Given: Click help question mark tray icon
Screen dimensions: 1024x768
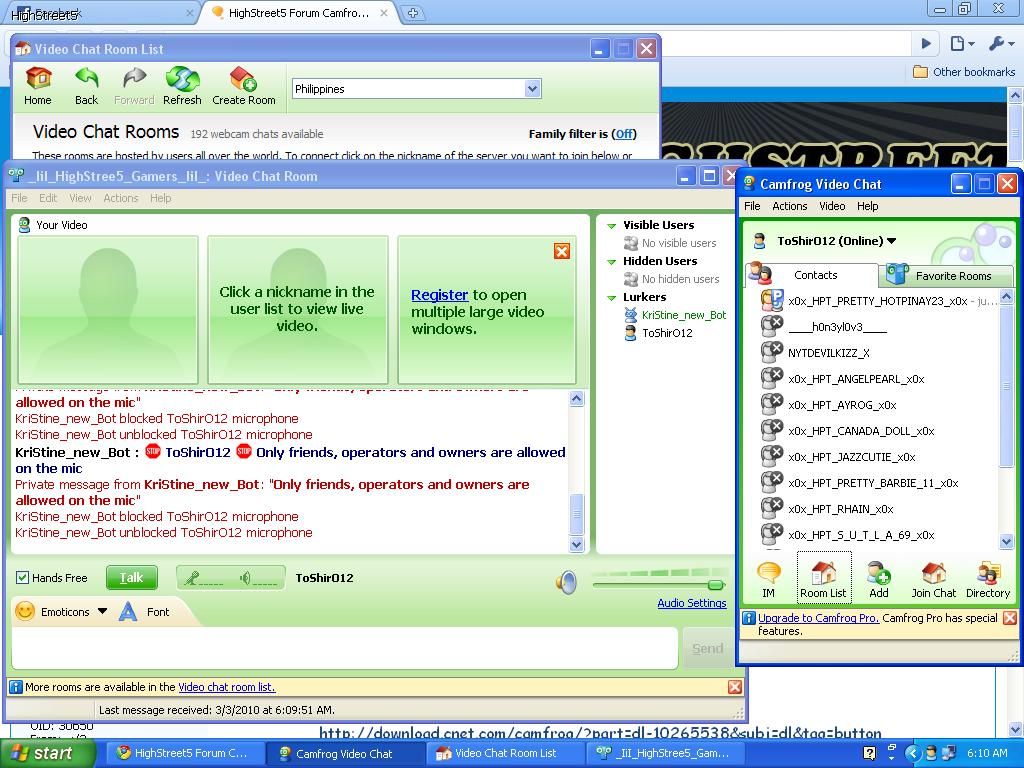Looking at the screenshot, I should 869,753.
